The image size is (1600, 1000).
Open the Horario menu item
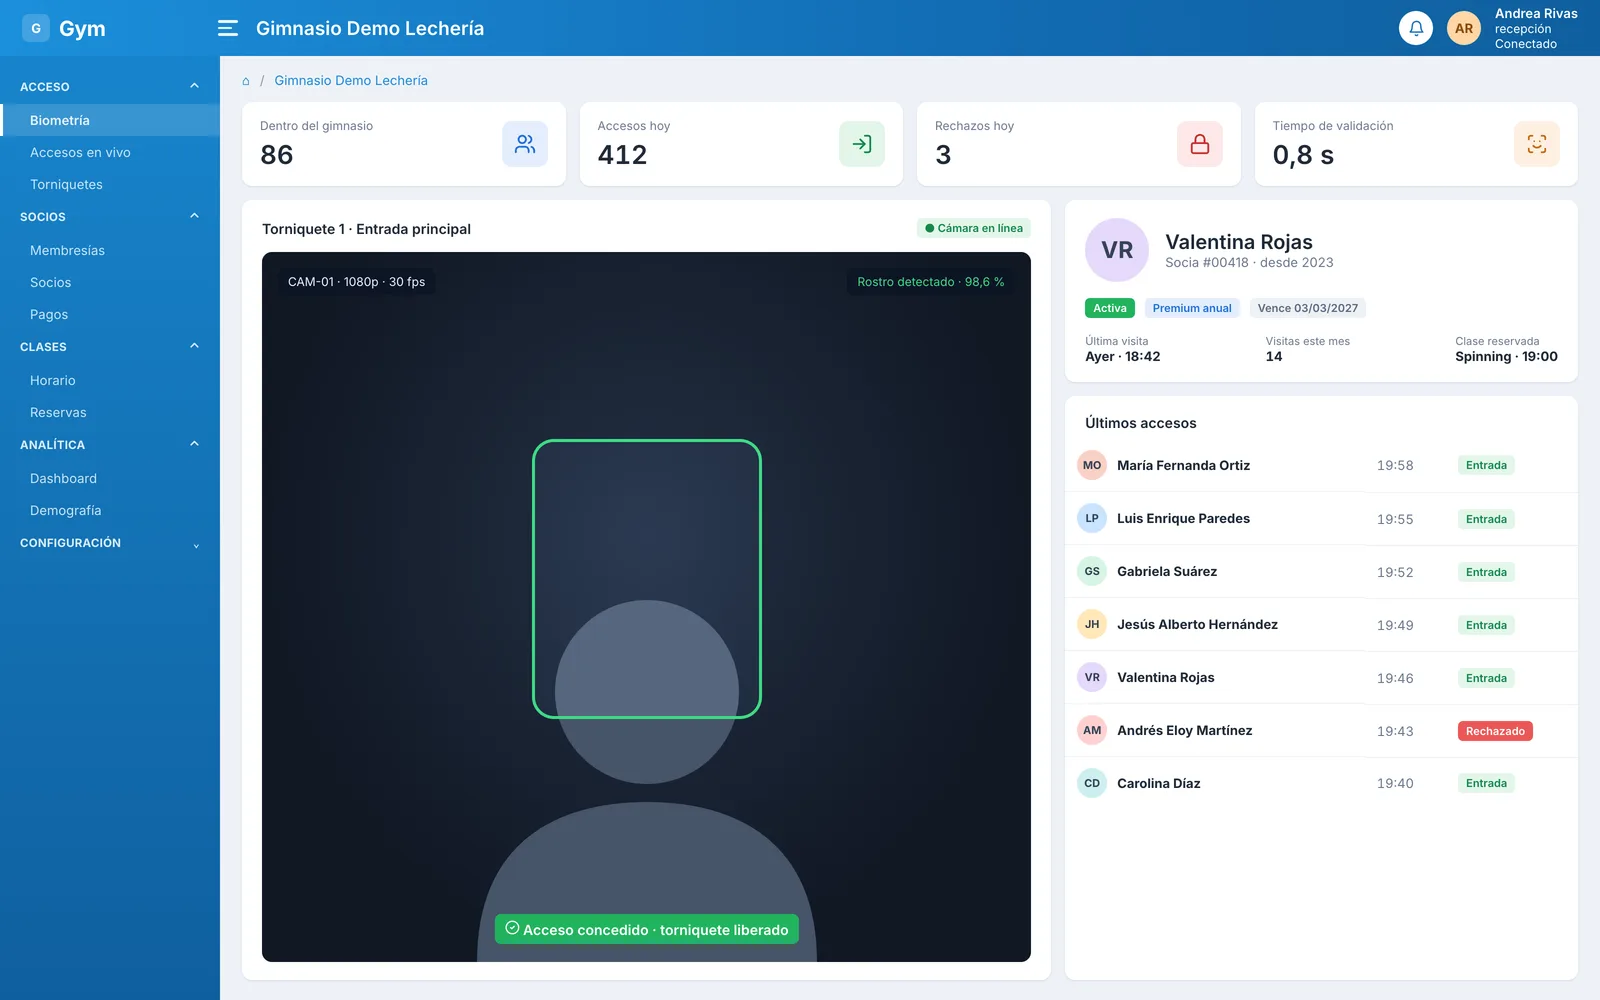coord(110,380)
